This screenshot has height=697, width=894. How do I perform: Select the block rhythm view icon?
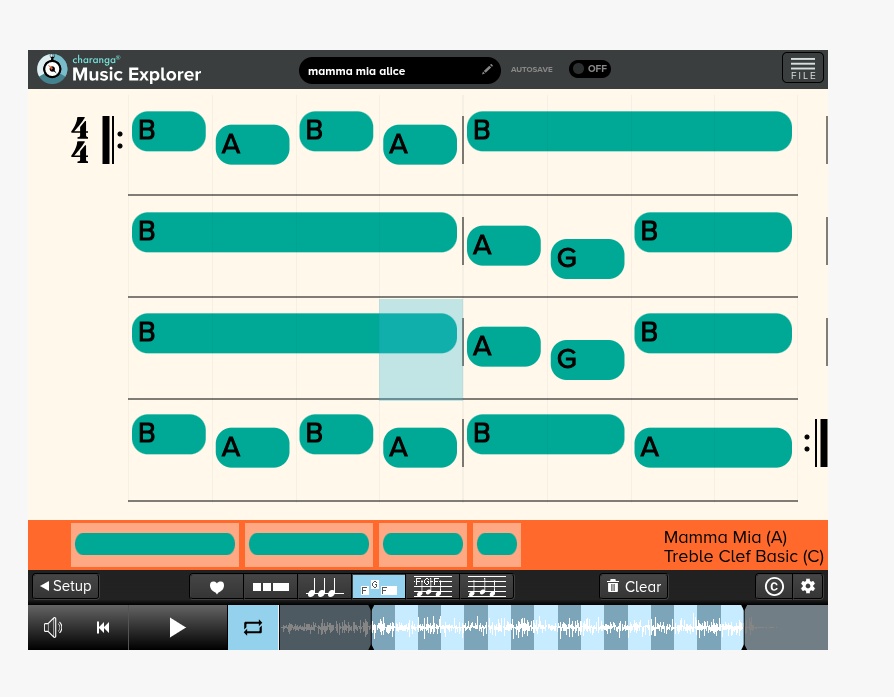coord(270,587)
